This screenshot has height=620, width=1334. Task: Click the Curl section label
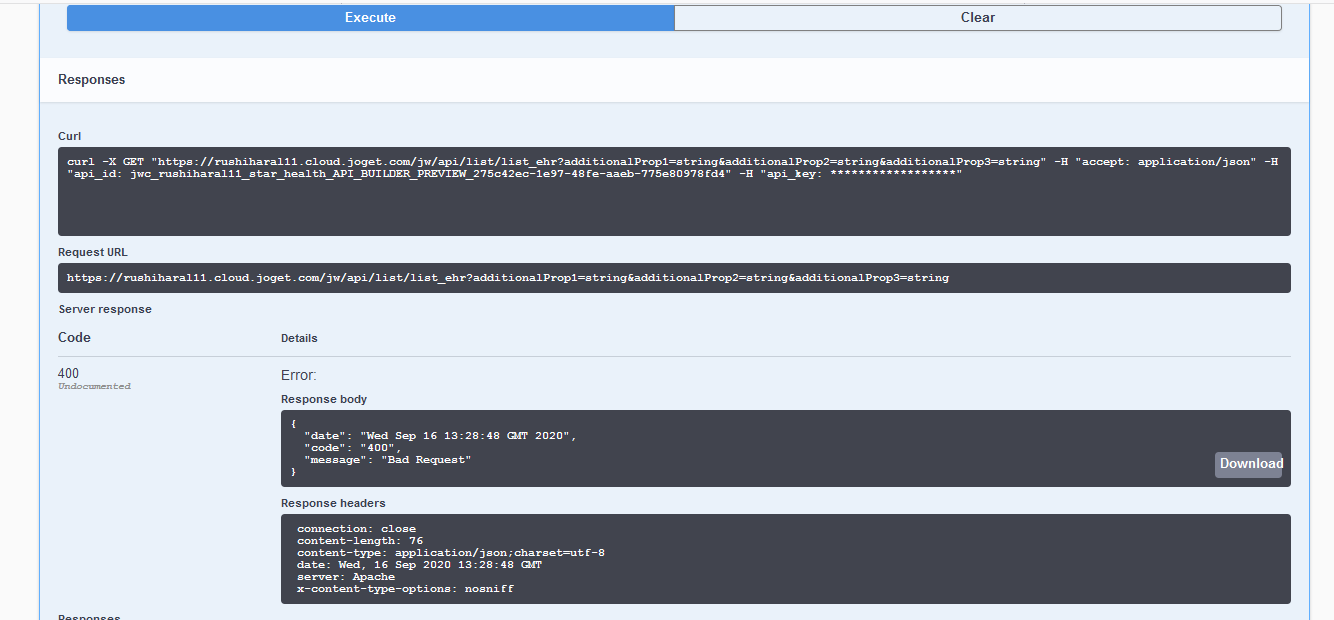click(70, 136)
